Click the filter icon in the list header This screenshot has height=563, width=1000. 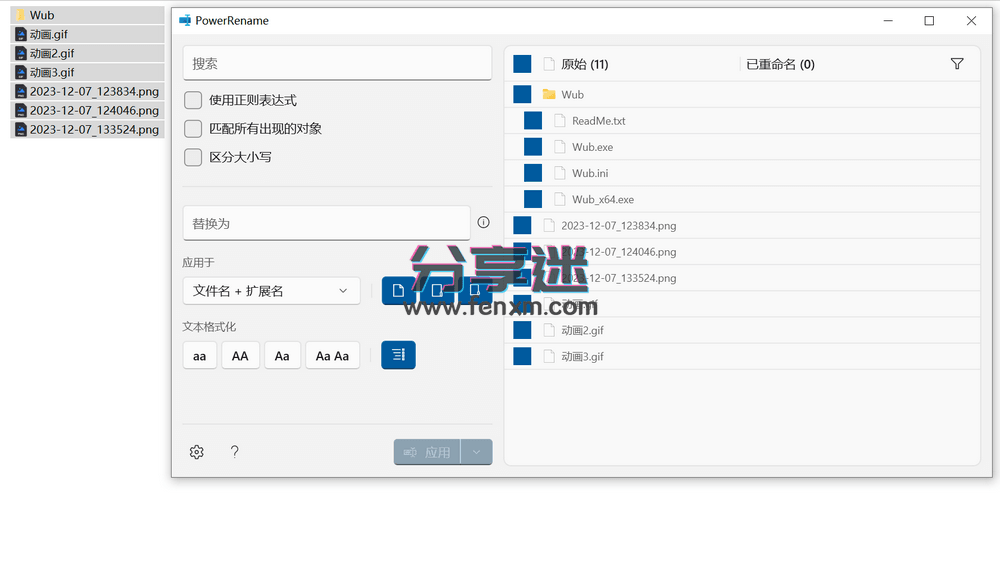957,64
